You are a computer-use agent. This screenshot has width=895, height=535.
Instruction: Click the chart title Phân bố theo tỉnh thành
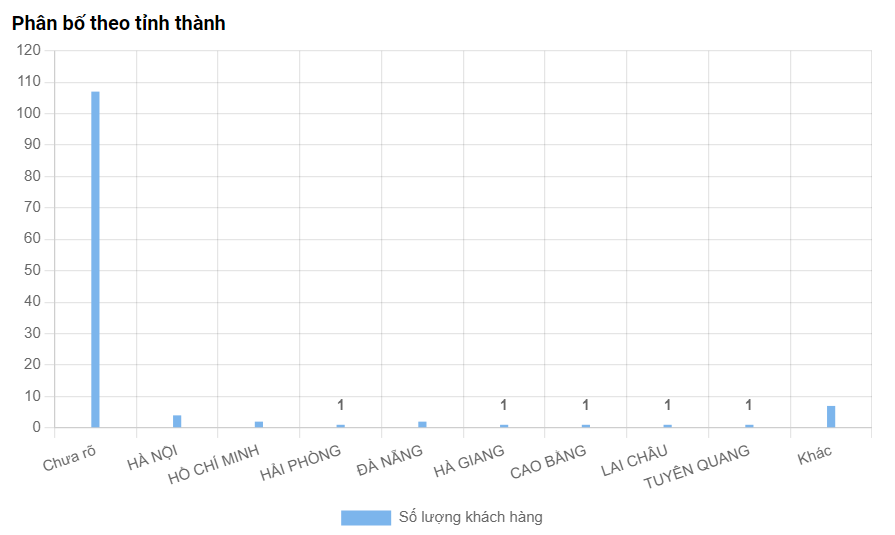[119, 23]
